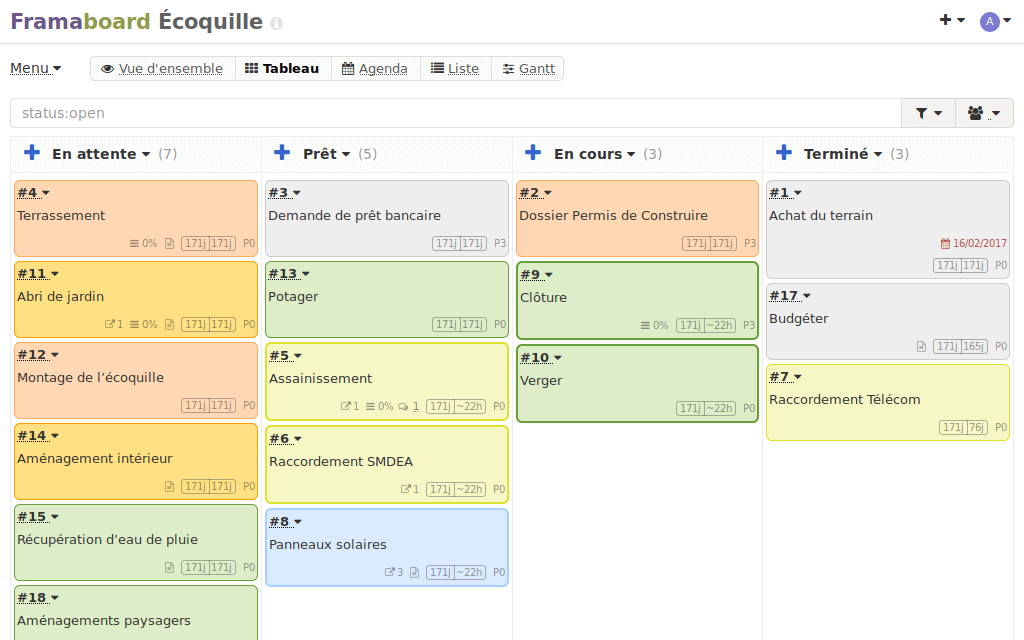
Task: Add a new task in Terminé column
Action: [x=784, y=153]
